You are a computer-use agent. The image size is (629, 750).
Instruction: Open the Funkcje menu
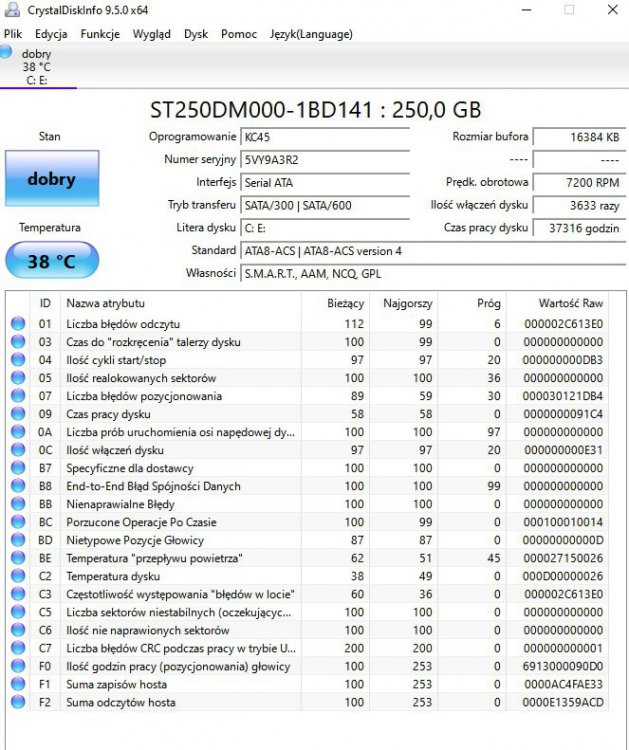[x=100, y=33]
